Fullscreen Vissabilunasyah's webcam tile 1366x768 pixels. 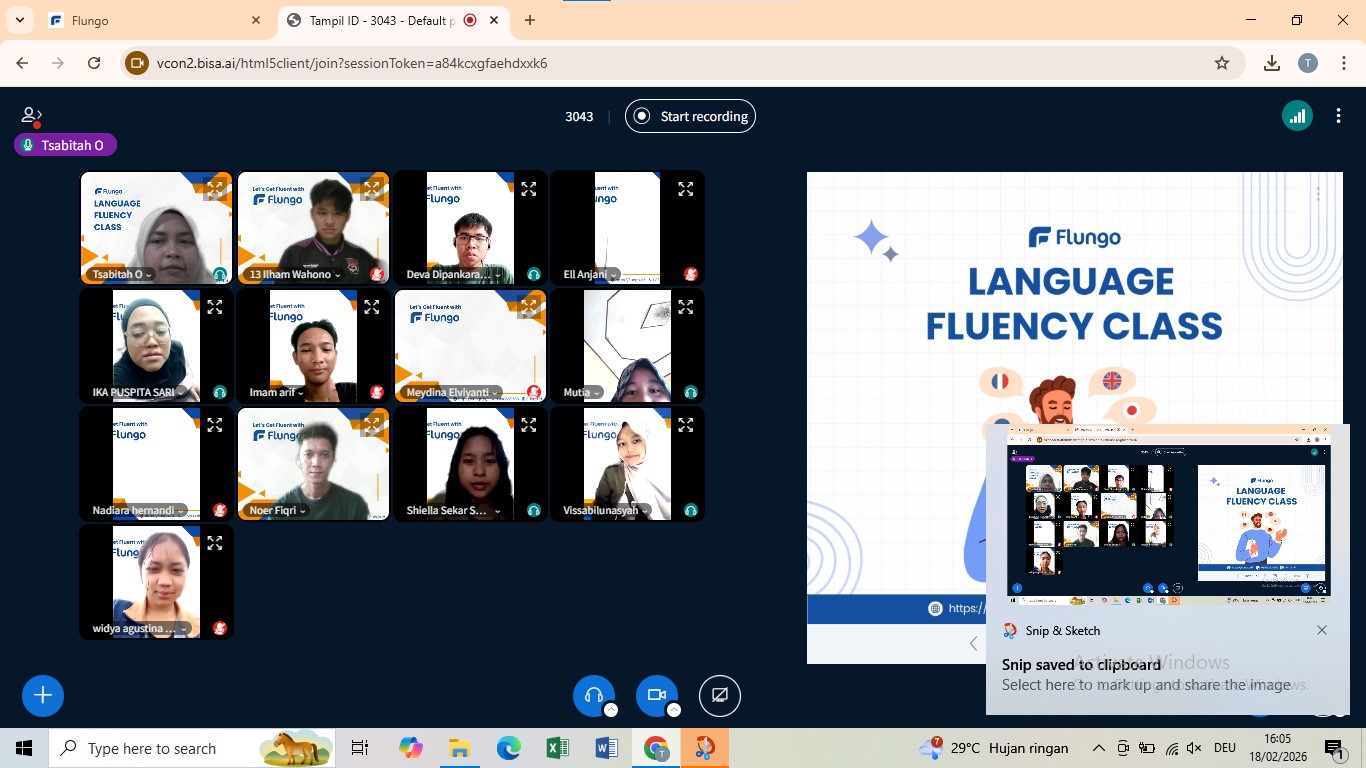[x=686, y=424]
